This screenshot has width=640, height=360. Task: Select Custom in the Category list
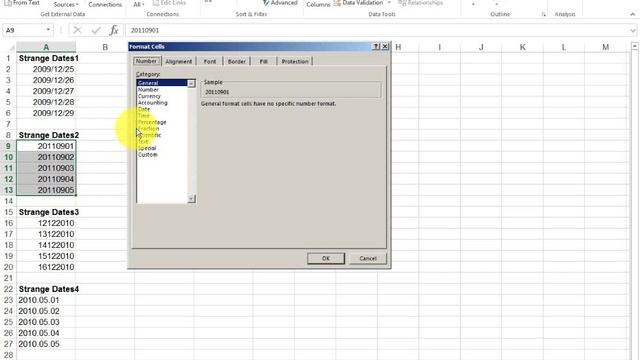162,155
